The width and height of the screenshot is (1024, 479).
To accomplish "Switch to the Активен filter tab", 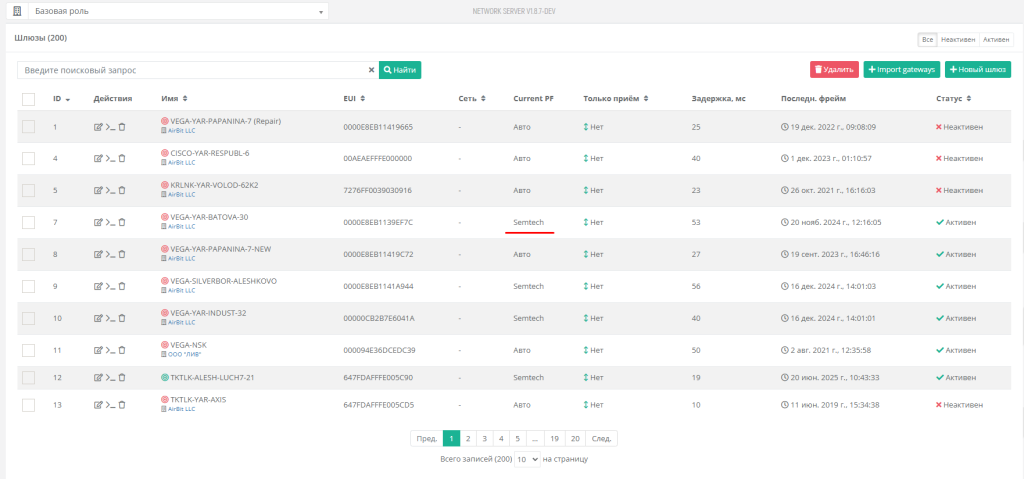I will tap(996, 39).
